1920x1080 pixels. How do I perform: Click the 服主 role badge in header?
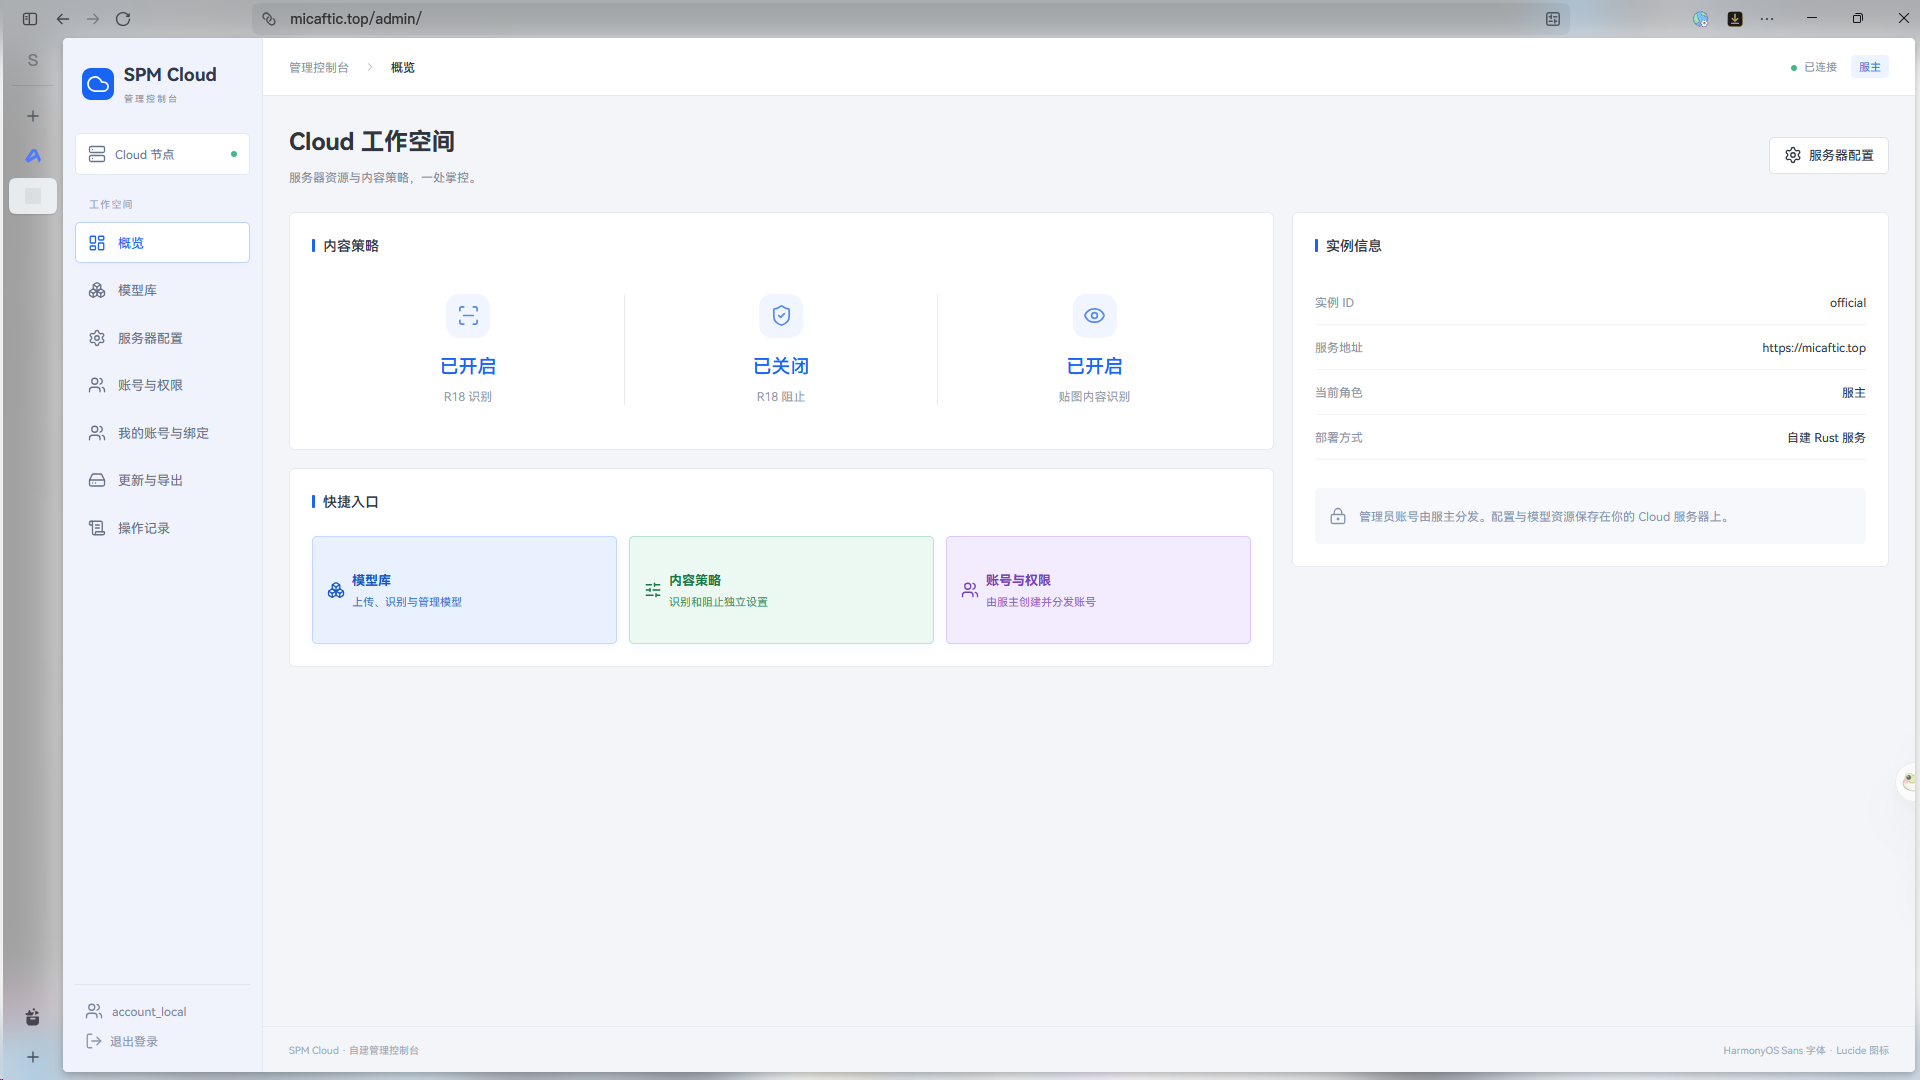coord(1869,67)
